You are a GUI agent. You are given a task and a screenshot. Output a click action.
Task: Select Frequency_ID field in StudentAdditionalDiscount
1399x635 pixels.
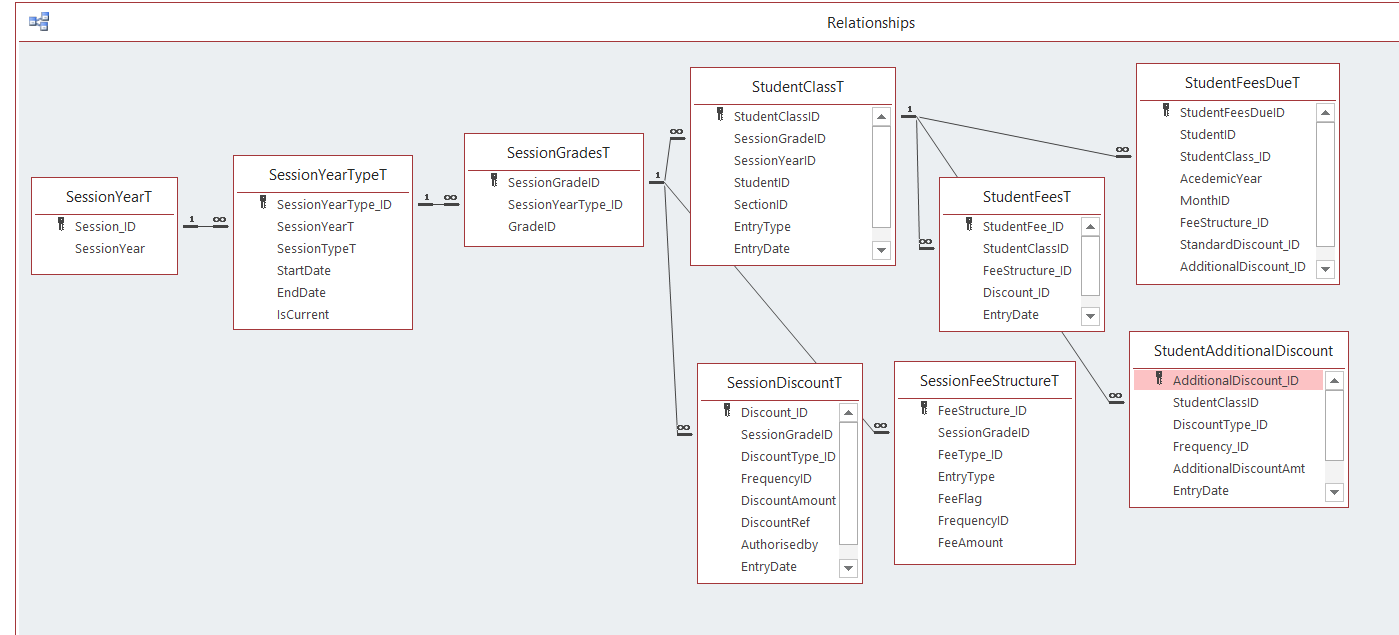click(x=1211, y=446)
